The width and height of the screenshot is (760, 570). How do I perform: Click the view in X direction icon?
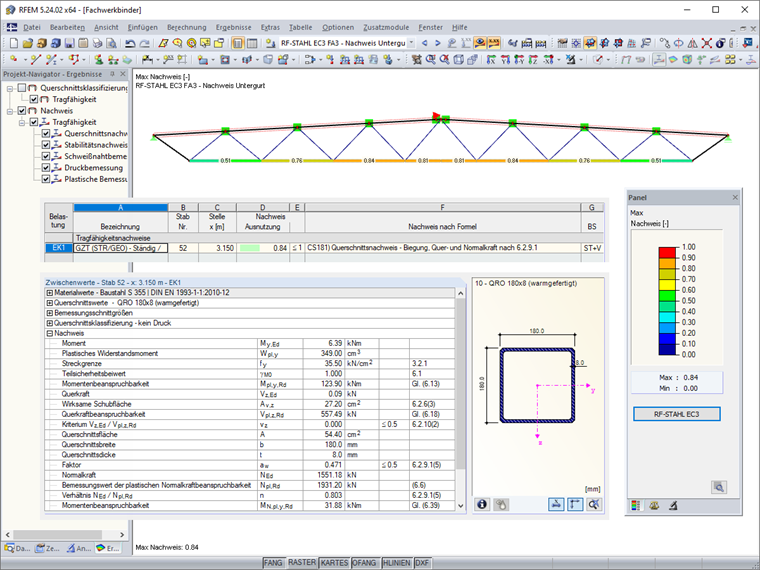pyautogui.click(x=491, y=60)
